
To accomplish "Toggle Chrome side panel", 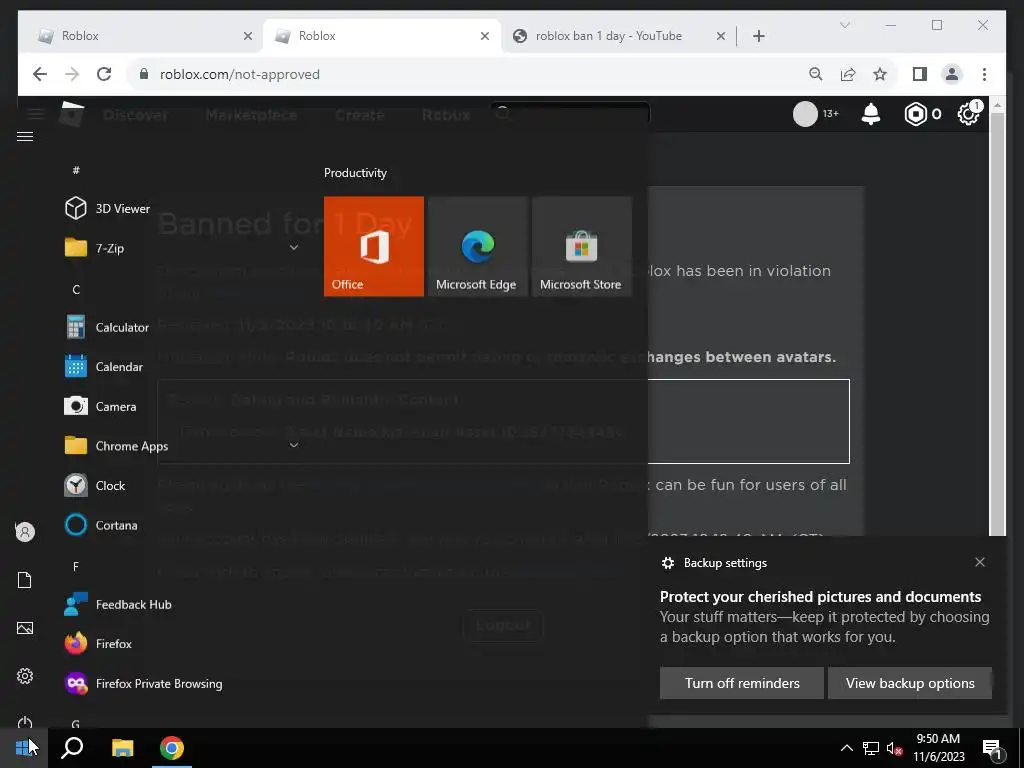I will coord(920,74).
